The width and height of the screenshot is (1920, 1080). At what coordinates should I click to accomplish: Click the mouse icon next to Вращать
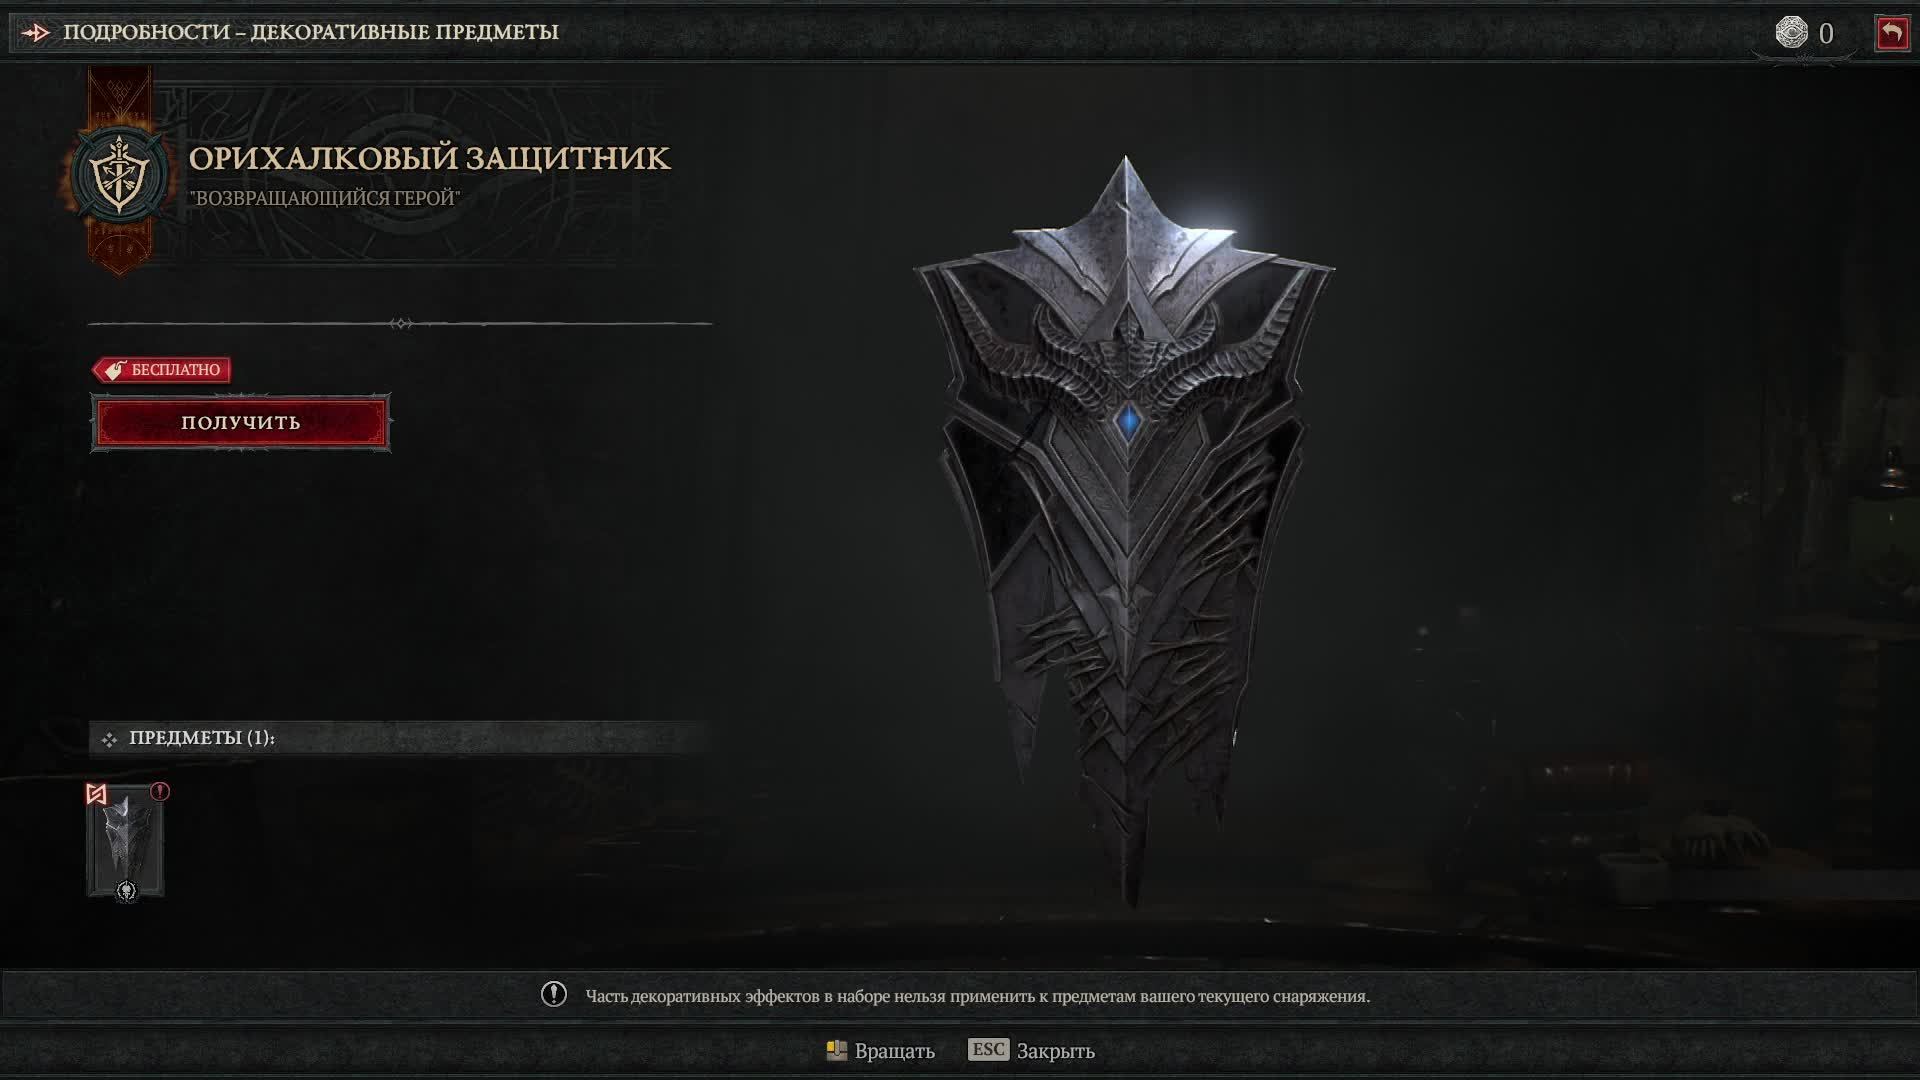click(837, 1050)
